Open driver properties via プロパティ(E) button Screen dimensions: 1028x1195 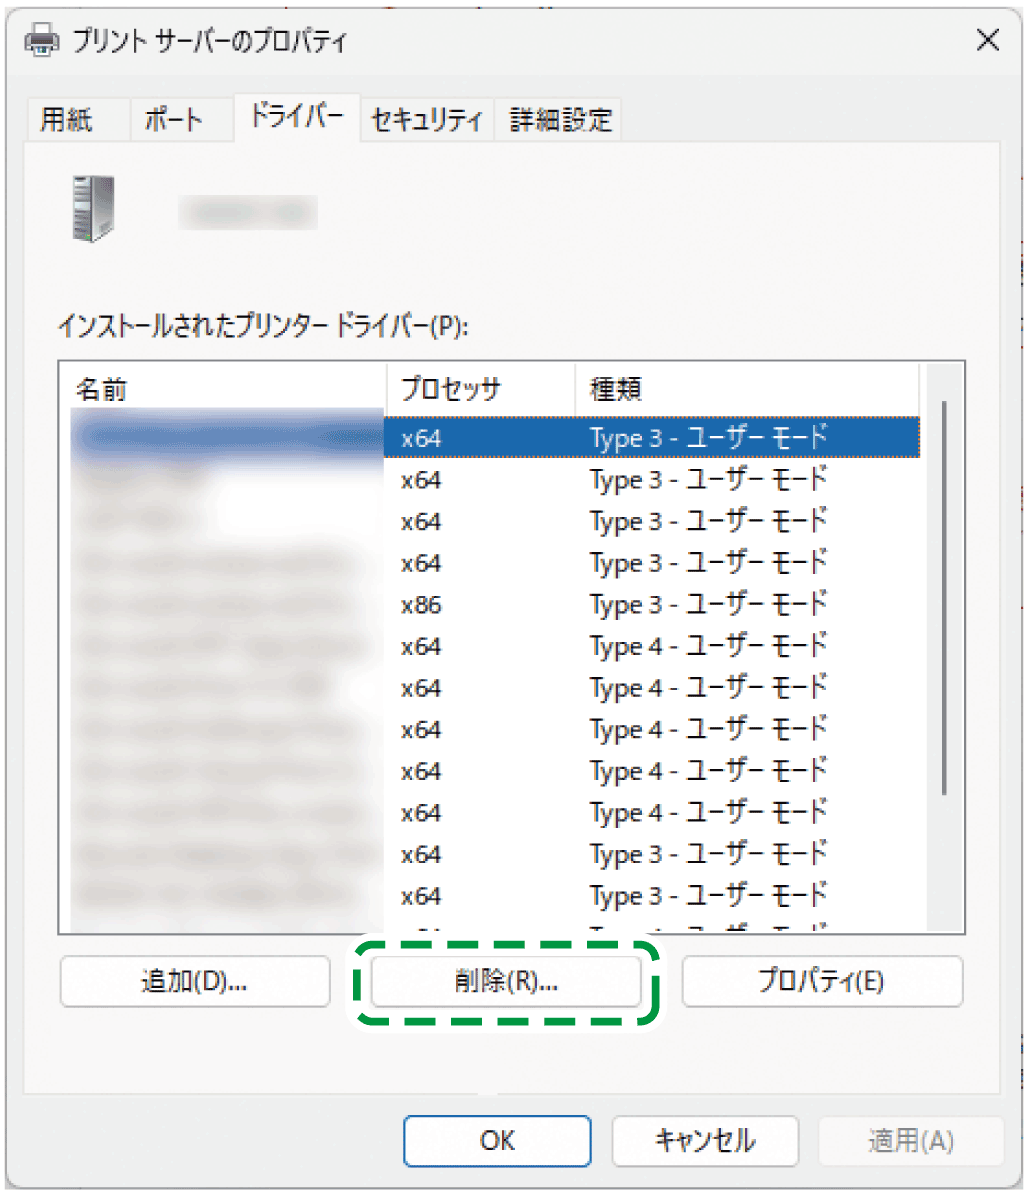pyautogui.click(x=822, y=981)
